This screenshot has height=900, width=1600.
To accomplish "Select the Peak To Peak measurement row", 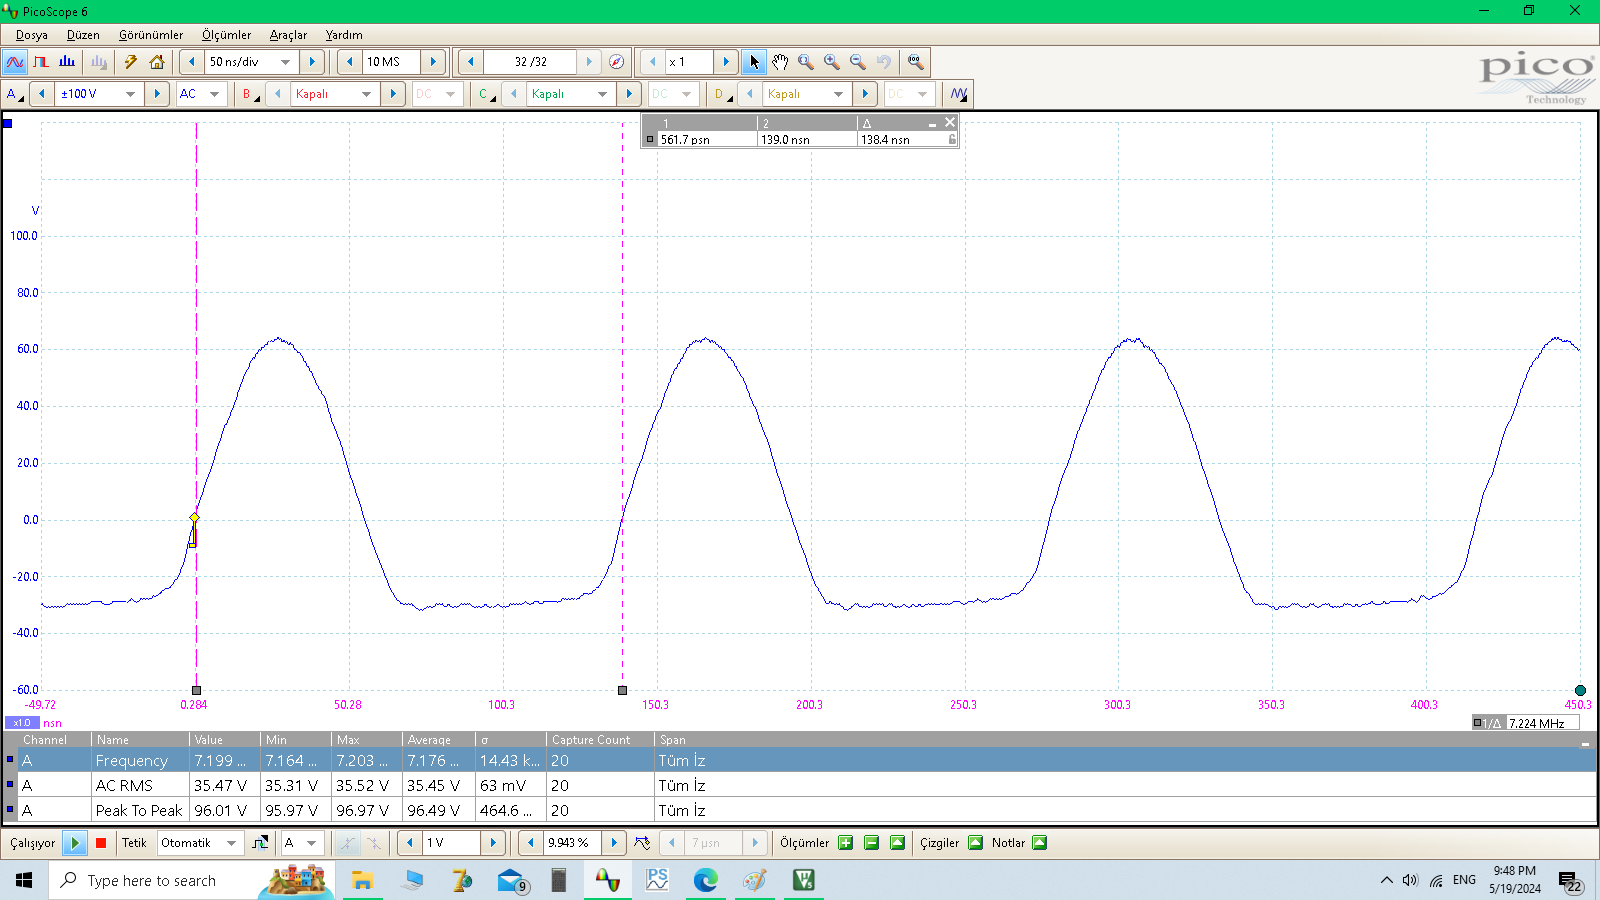I will [139, 811].
